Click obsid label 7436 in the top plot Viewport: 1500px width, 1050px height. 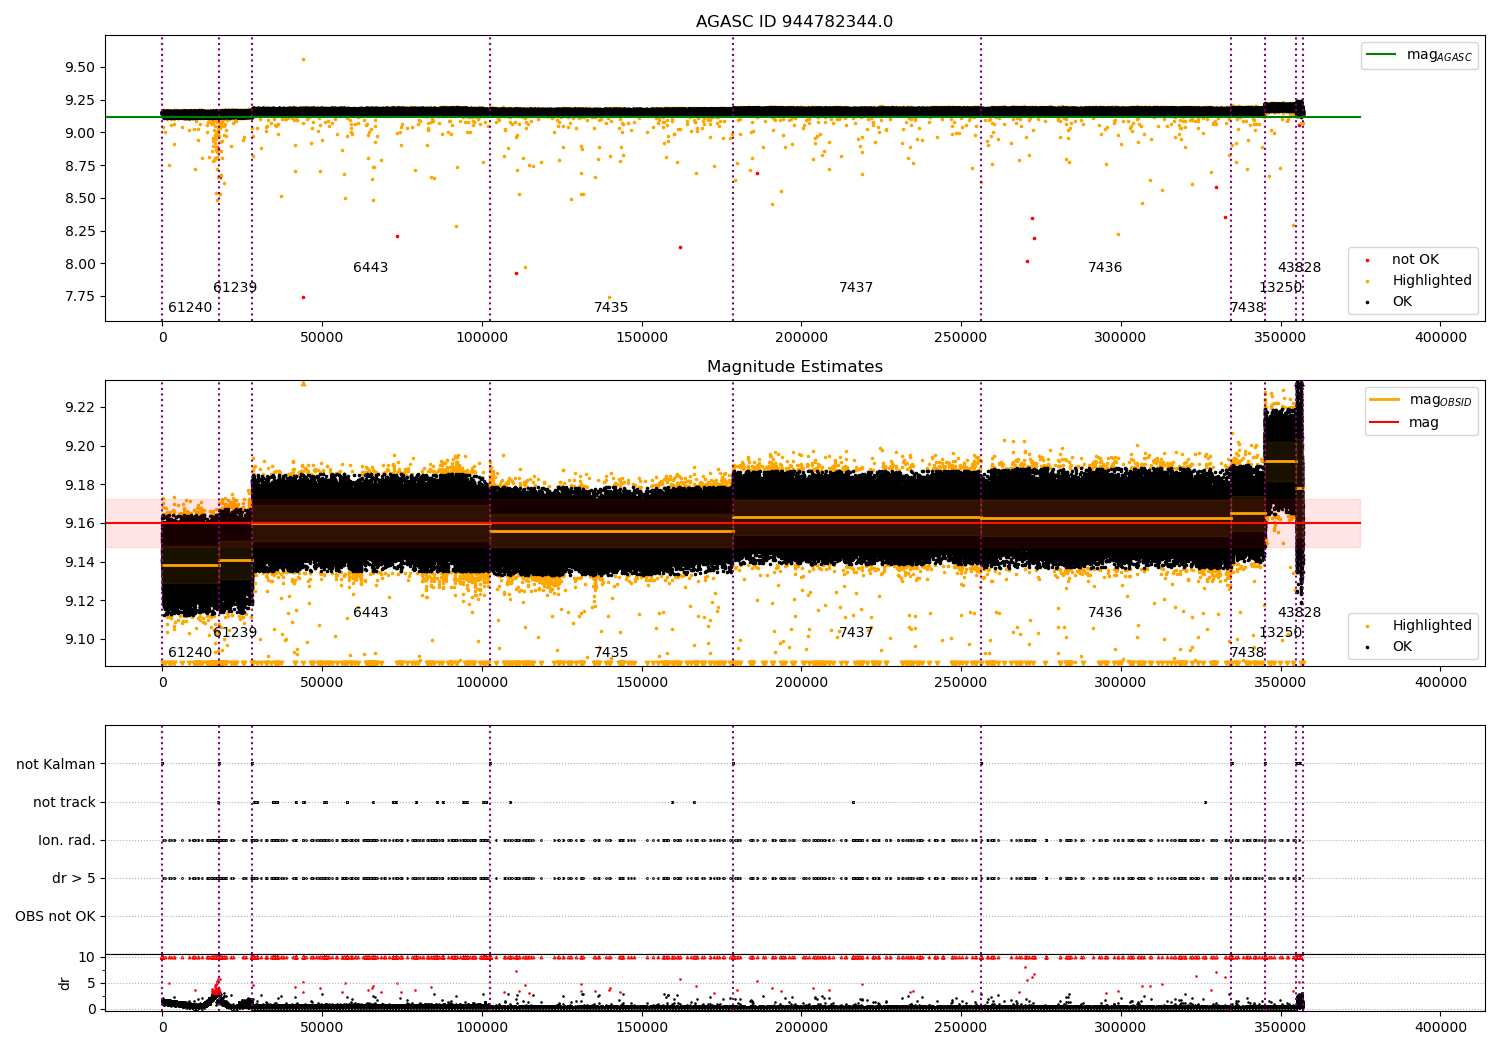[x=1105, y=268]
